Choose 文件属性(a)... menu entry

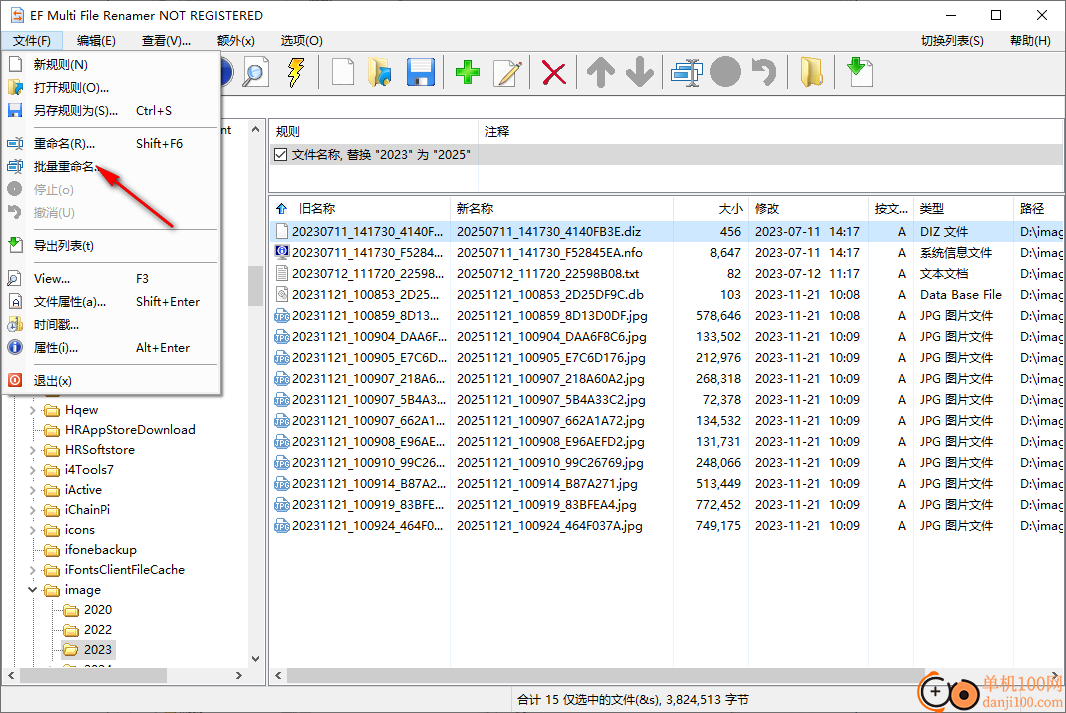point(110,302)
